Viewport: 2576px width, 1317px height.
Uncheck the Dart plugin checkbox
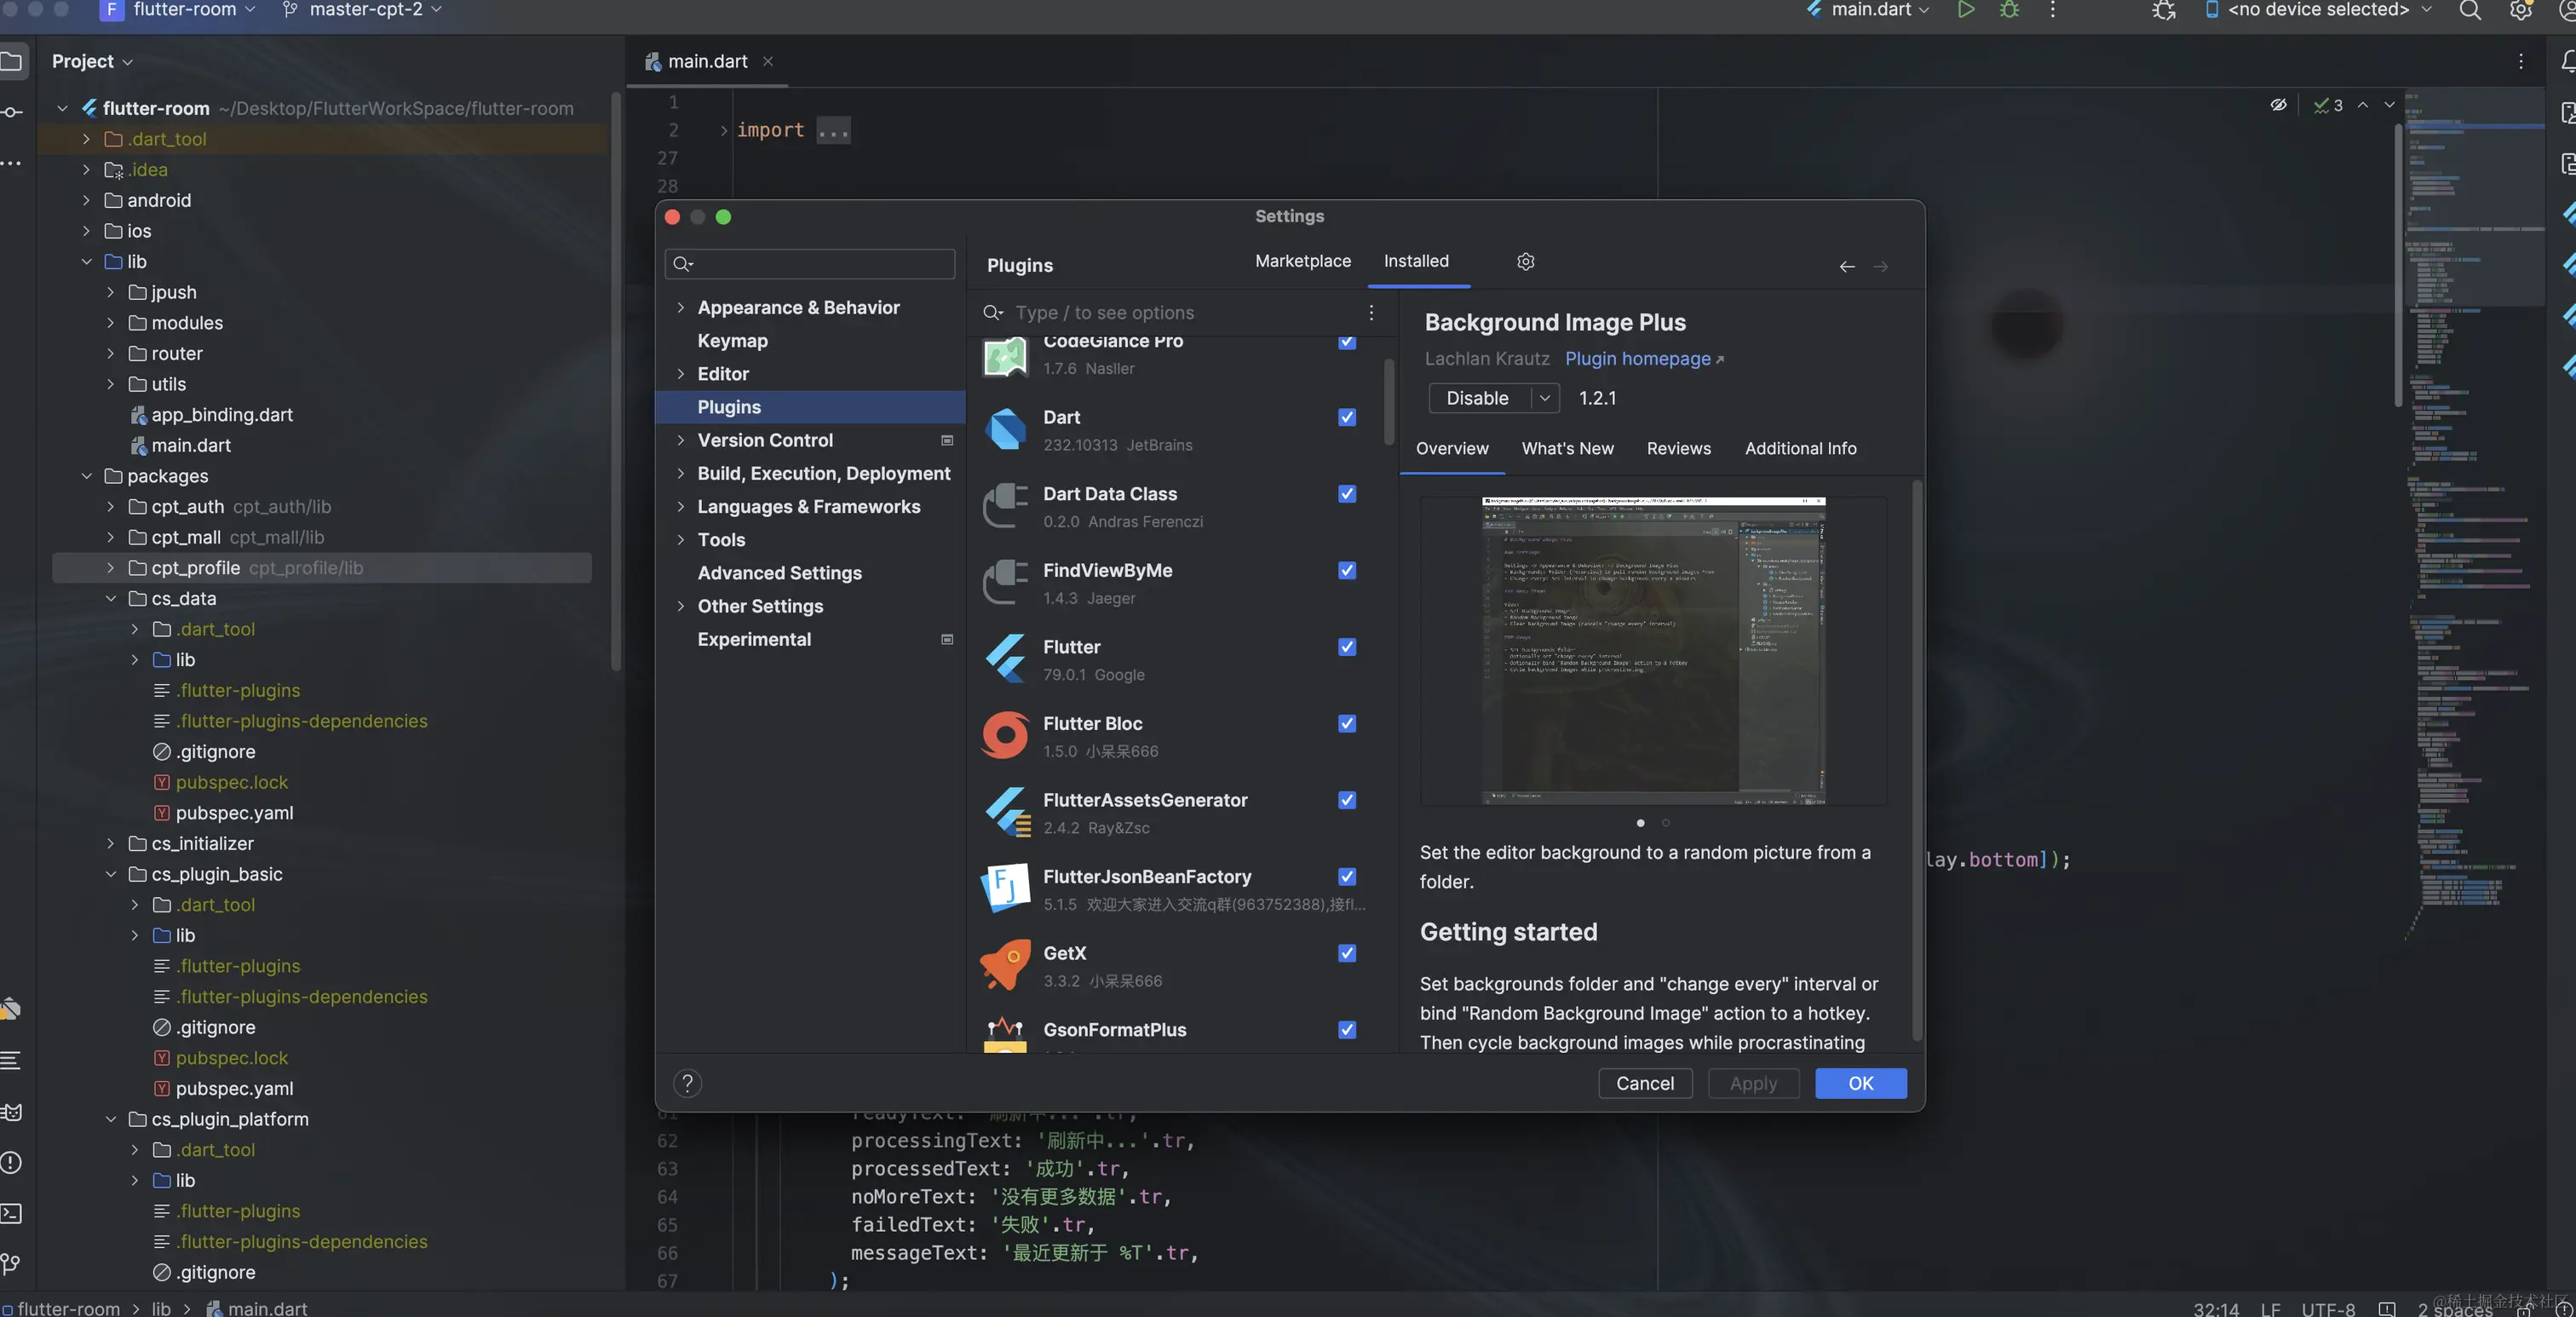tap(1347, 418)
